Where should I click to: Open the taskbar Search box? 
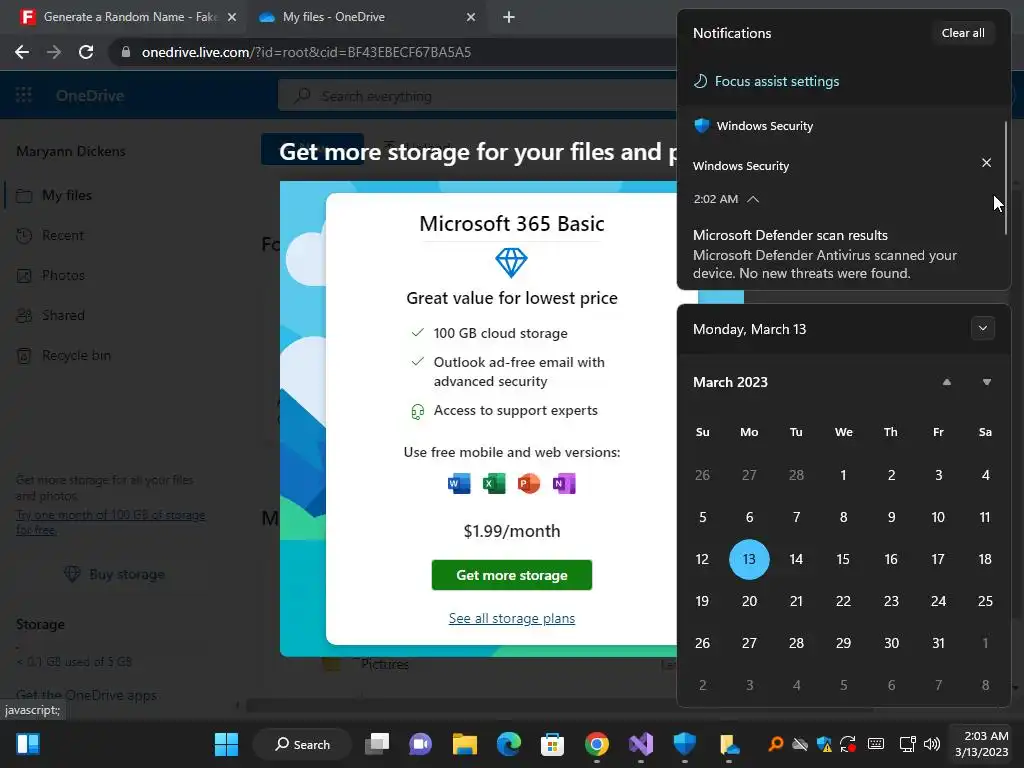point(302,744)
